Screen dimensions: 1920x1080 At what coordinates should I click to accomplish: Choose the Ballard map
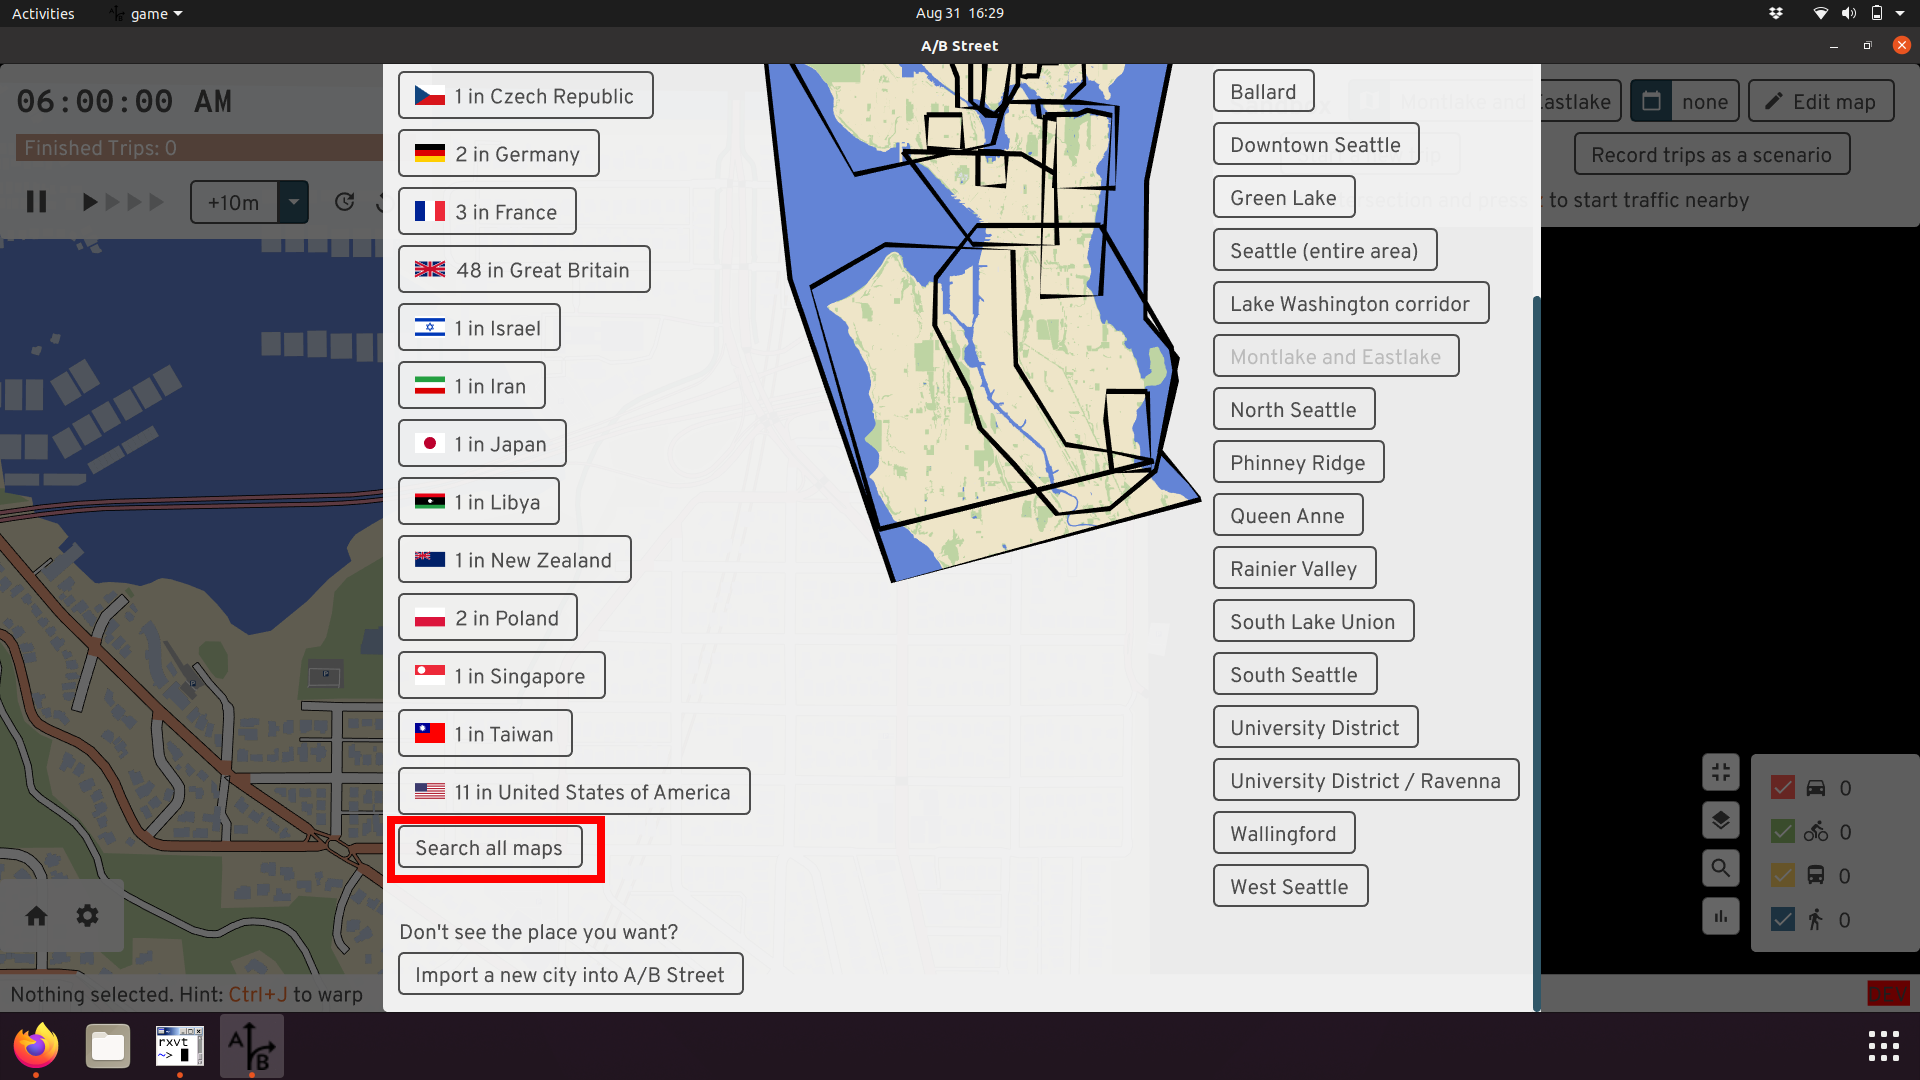tap(1263, 91)
